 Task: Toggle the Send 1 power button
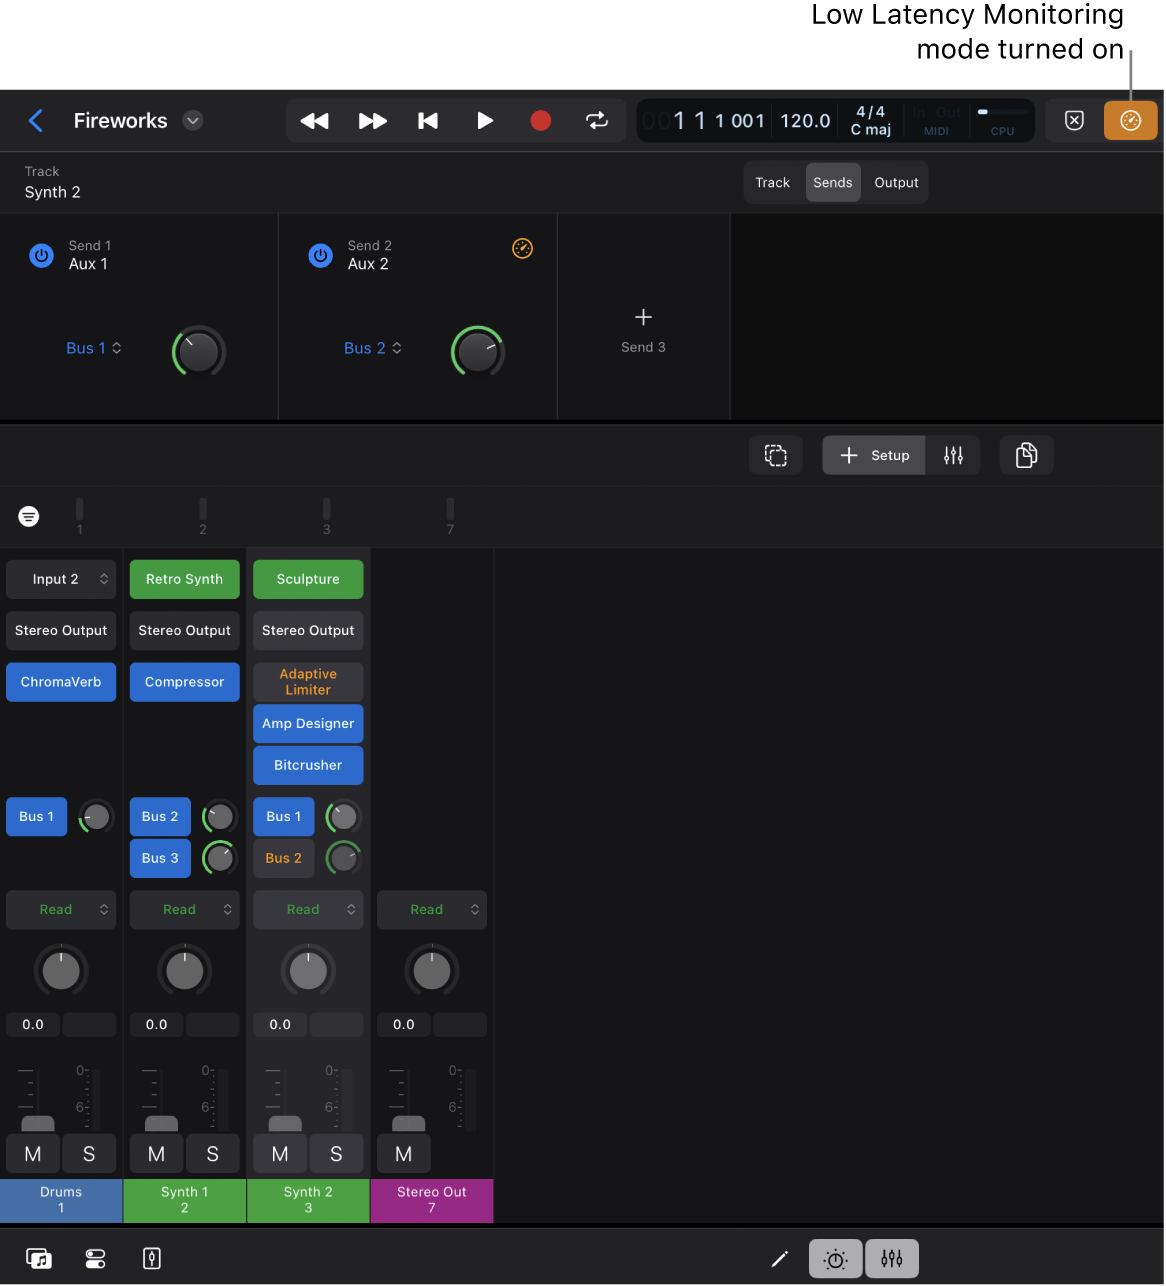(41, 255)
